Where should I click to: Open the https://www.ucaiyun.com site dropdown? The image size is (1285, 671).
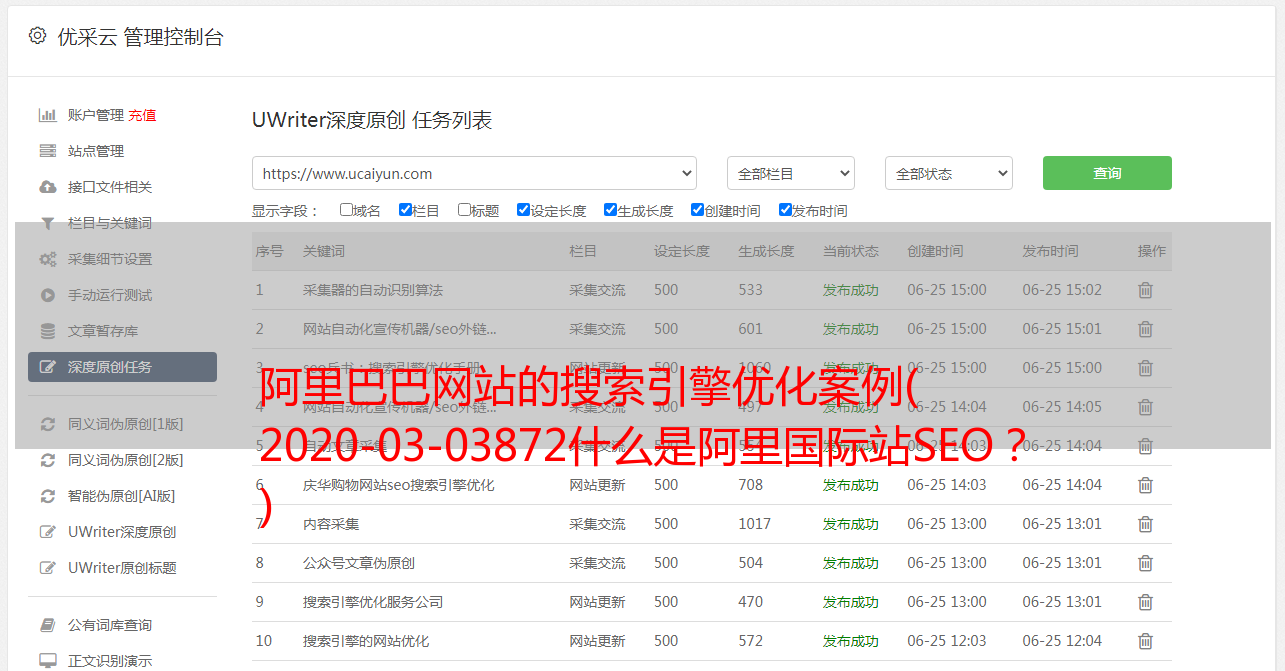tap(474, 173)
